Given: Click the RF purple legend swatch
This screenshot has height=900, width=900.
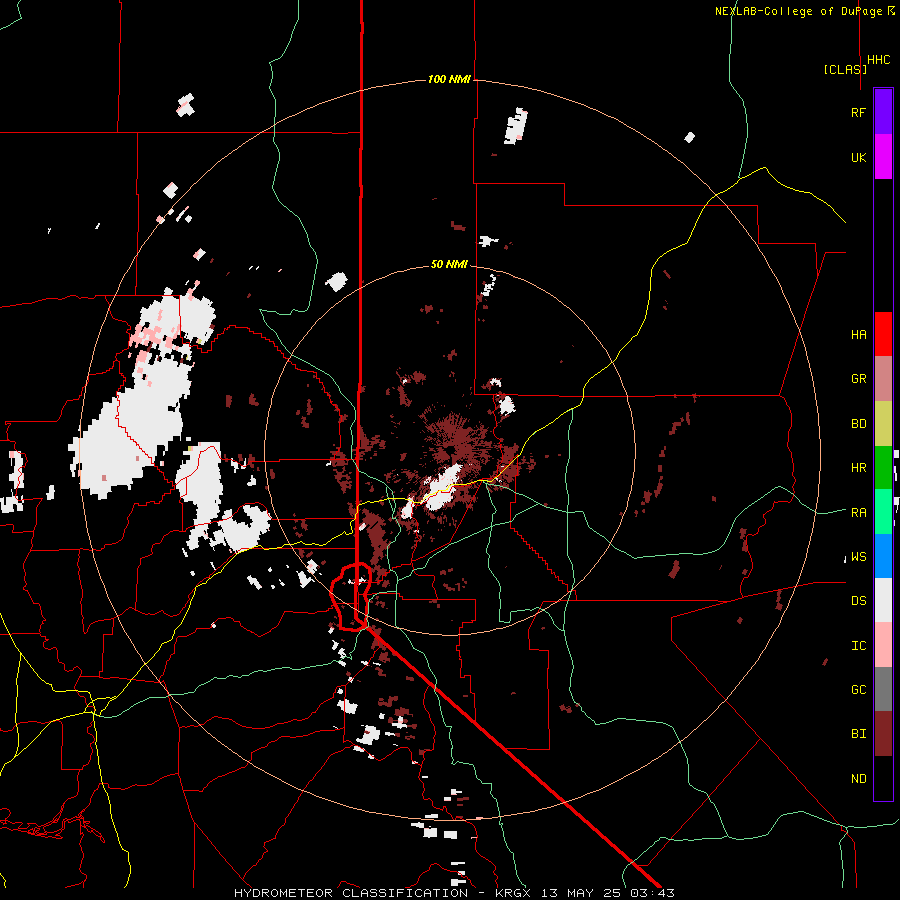Looking at the screenshot, I should (x=883, y=111).
